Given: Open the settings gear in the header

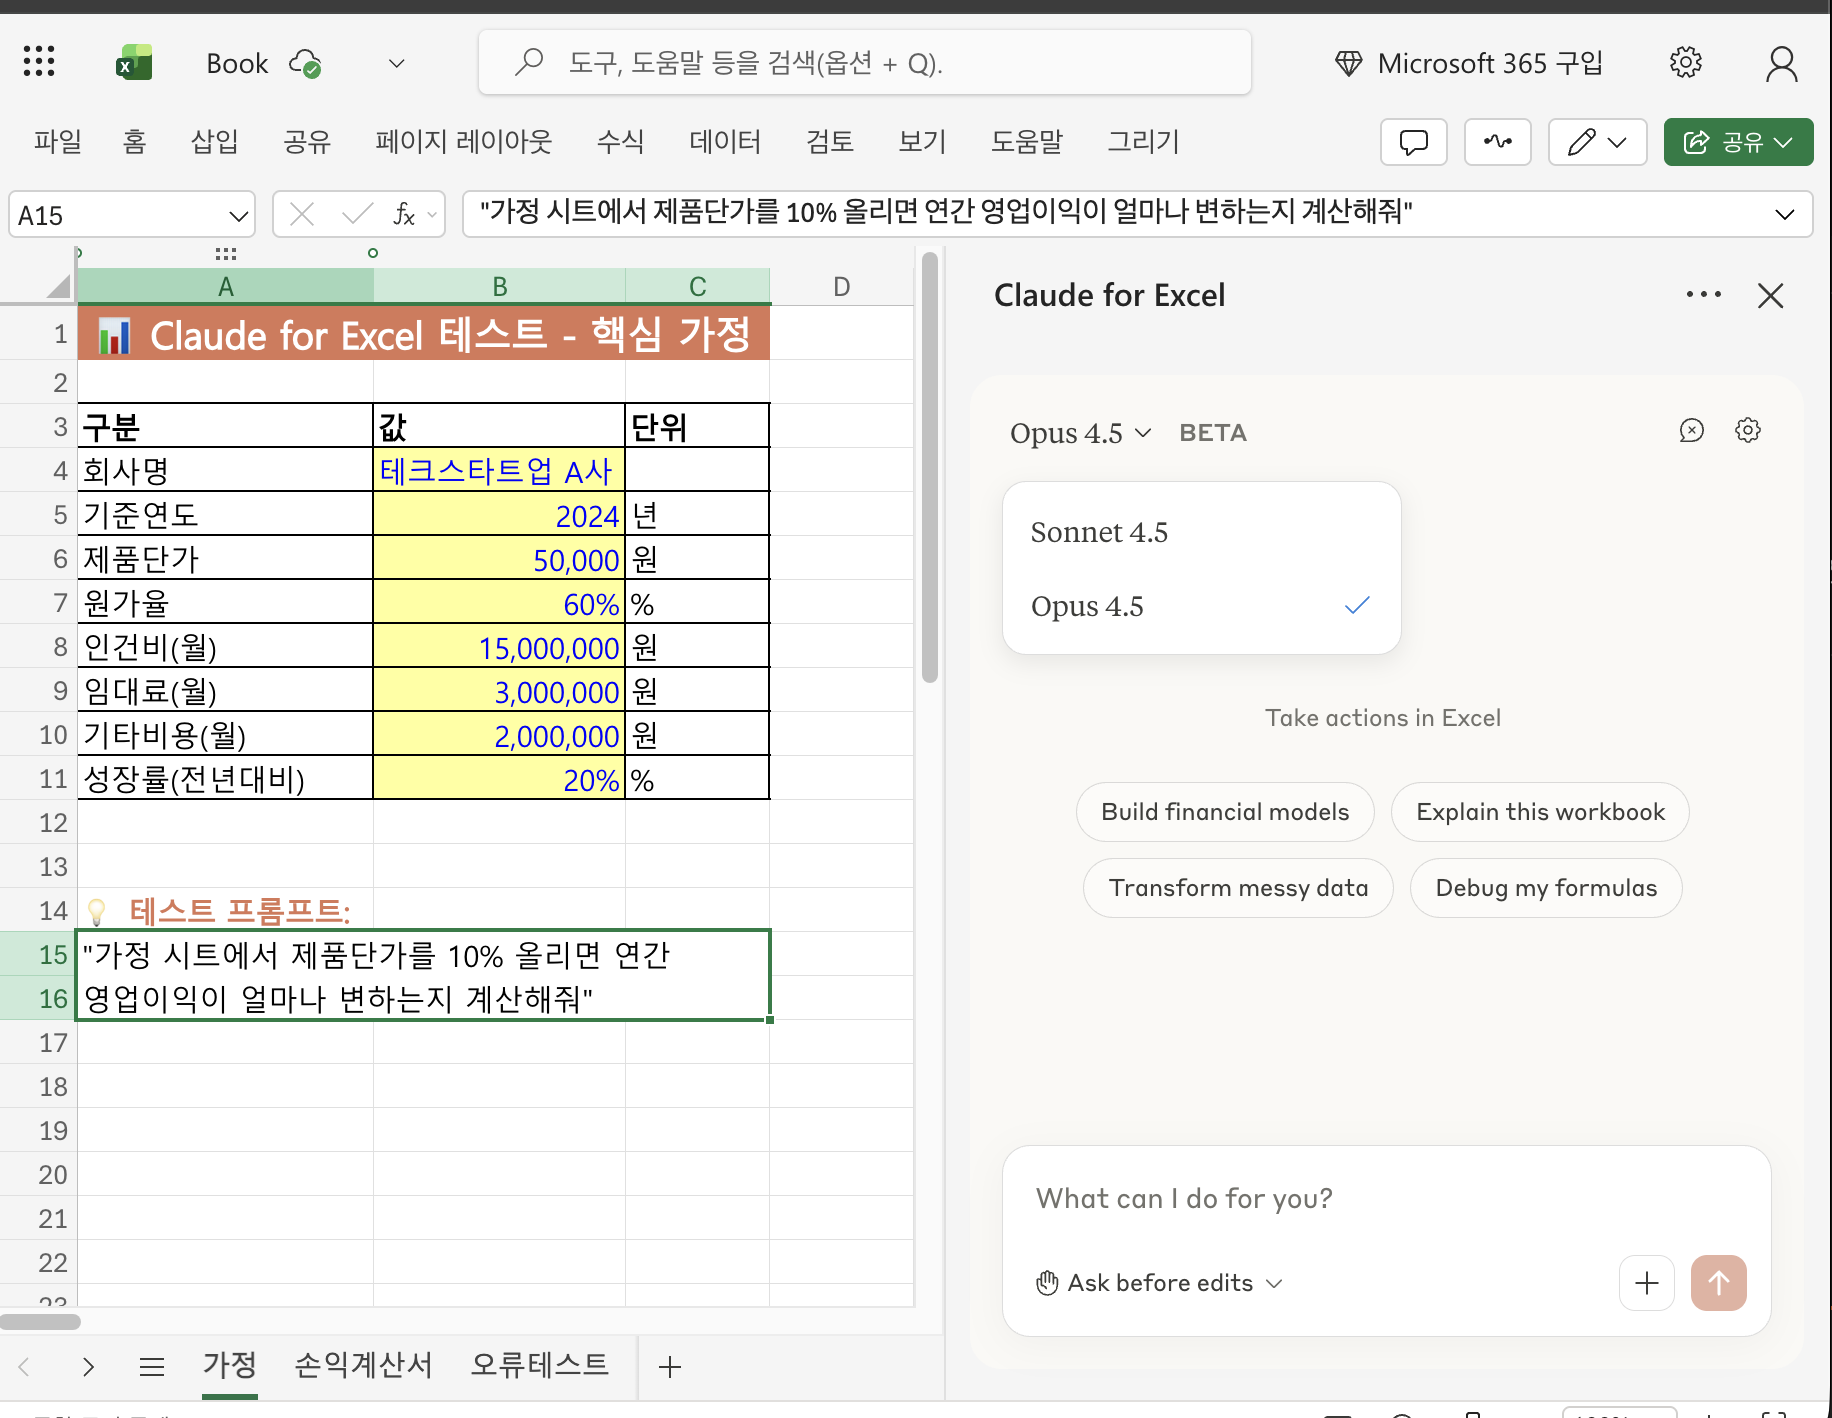Looking at the screenshot, I should click(1686, 62).
